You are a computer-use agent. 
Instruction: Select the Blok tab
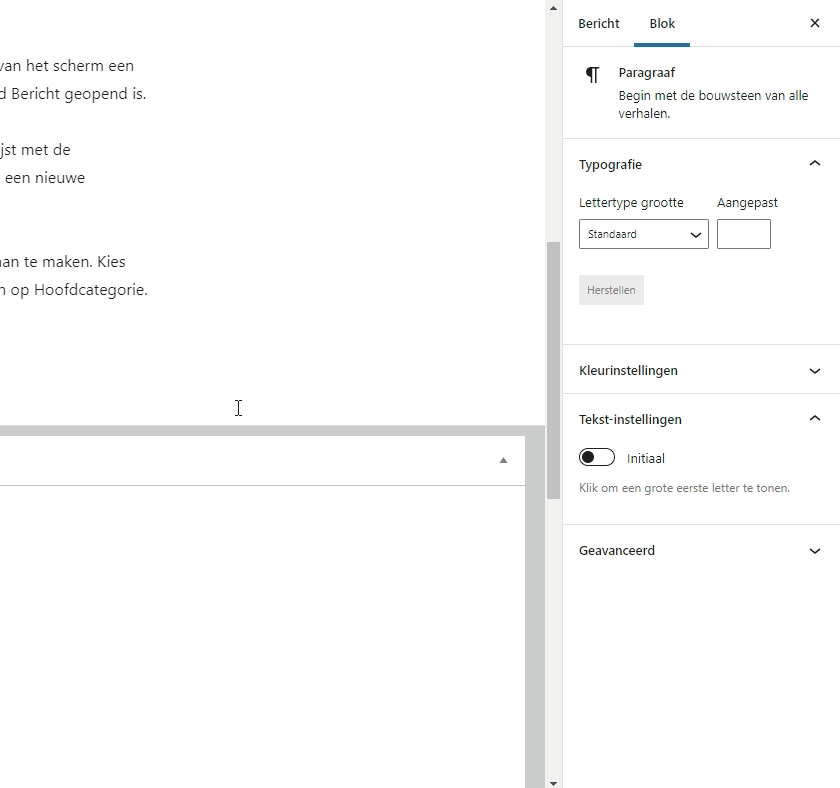662,24
